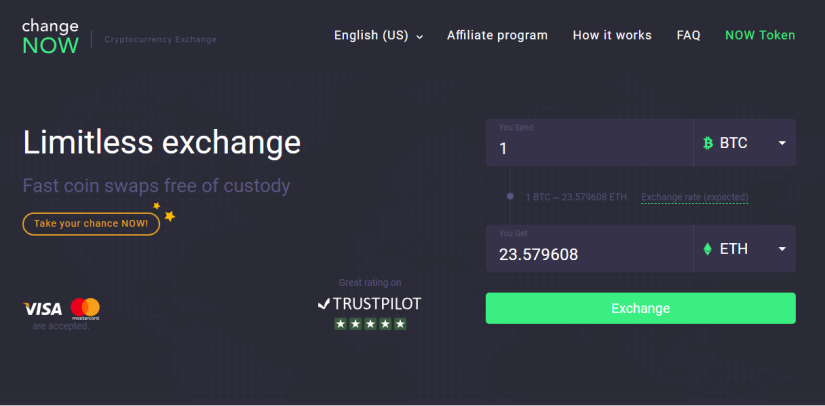Open the FAQ menu item
This screenshot has height=406, width=825.
click(688, 35)
